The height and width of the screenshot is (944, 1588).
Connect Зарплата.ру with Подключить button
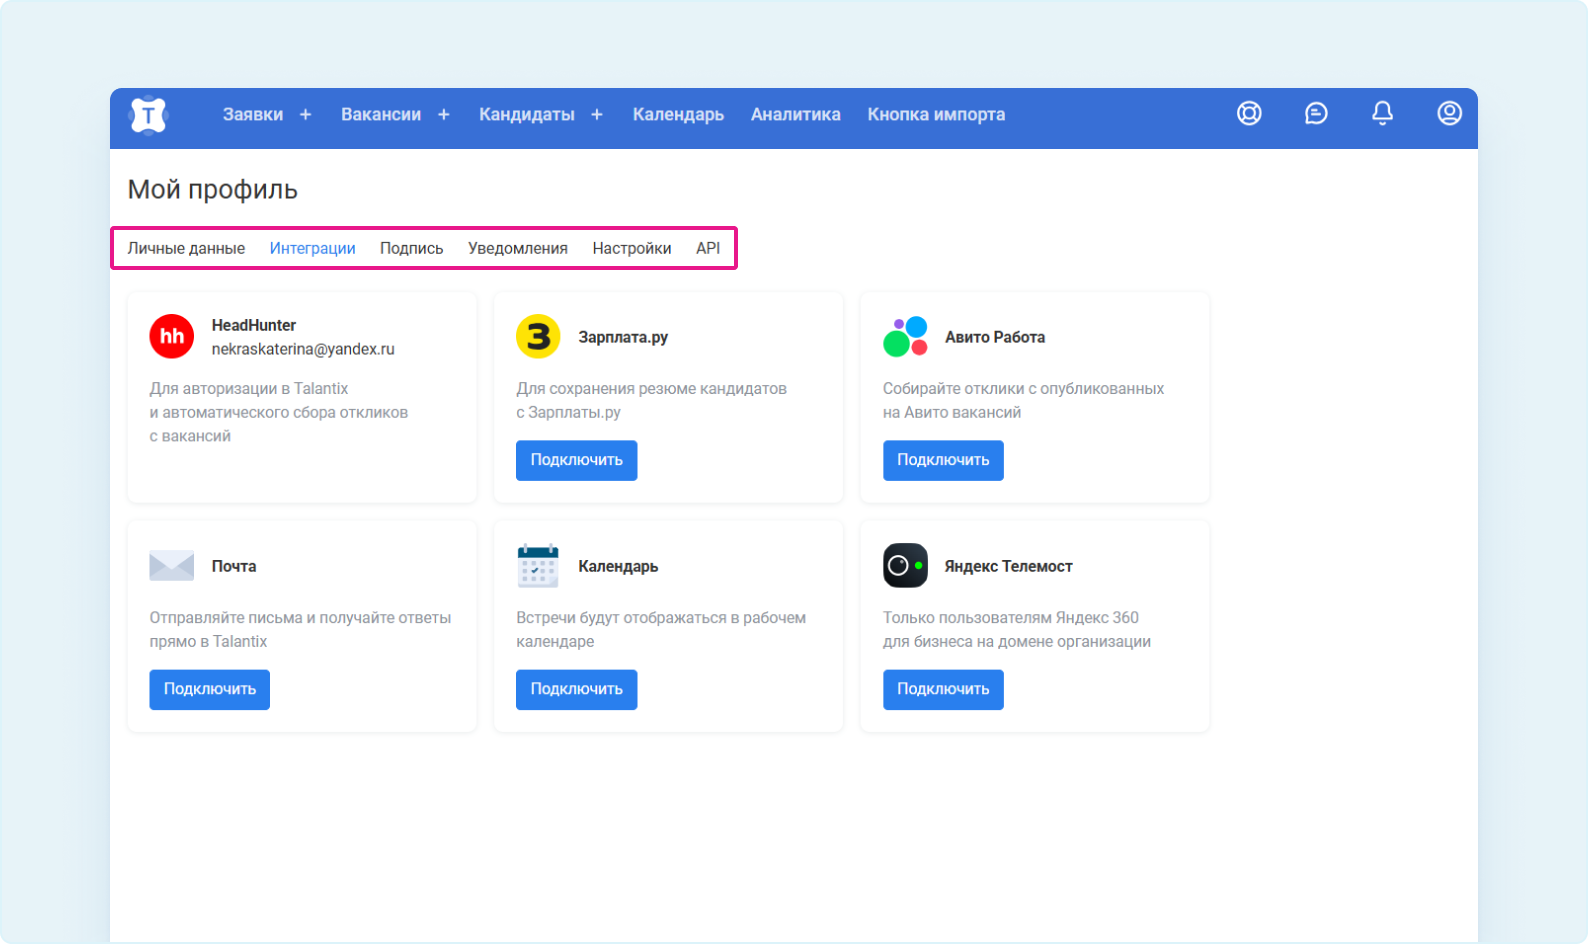[577, 460]
